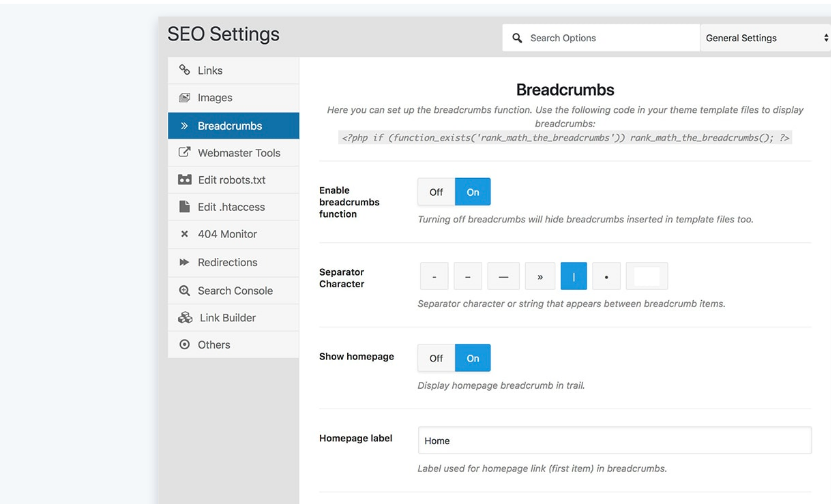Click the Images picture icon
The width and height of the screenshot is (831, 504).
point(184,98)
